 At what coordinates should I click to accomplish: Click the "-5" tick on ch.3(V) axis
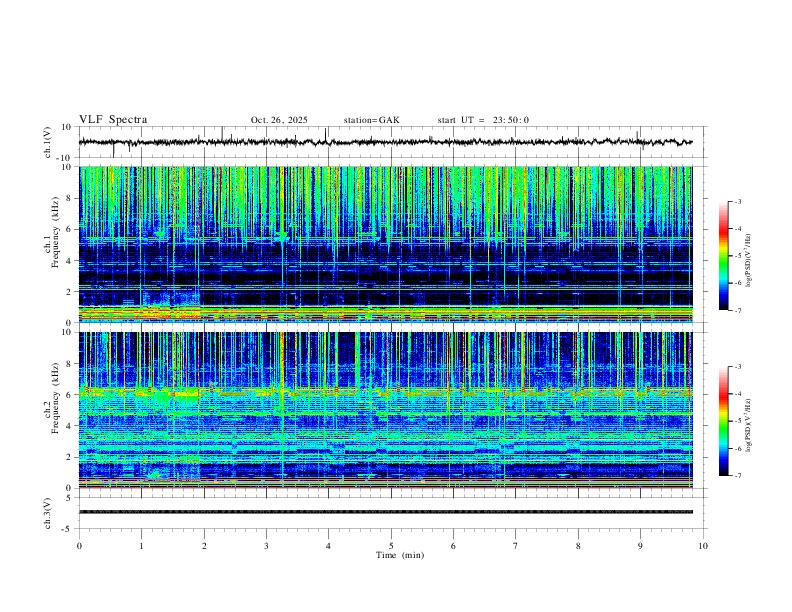click(68, 529)
